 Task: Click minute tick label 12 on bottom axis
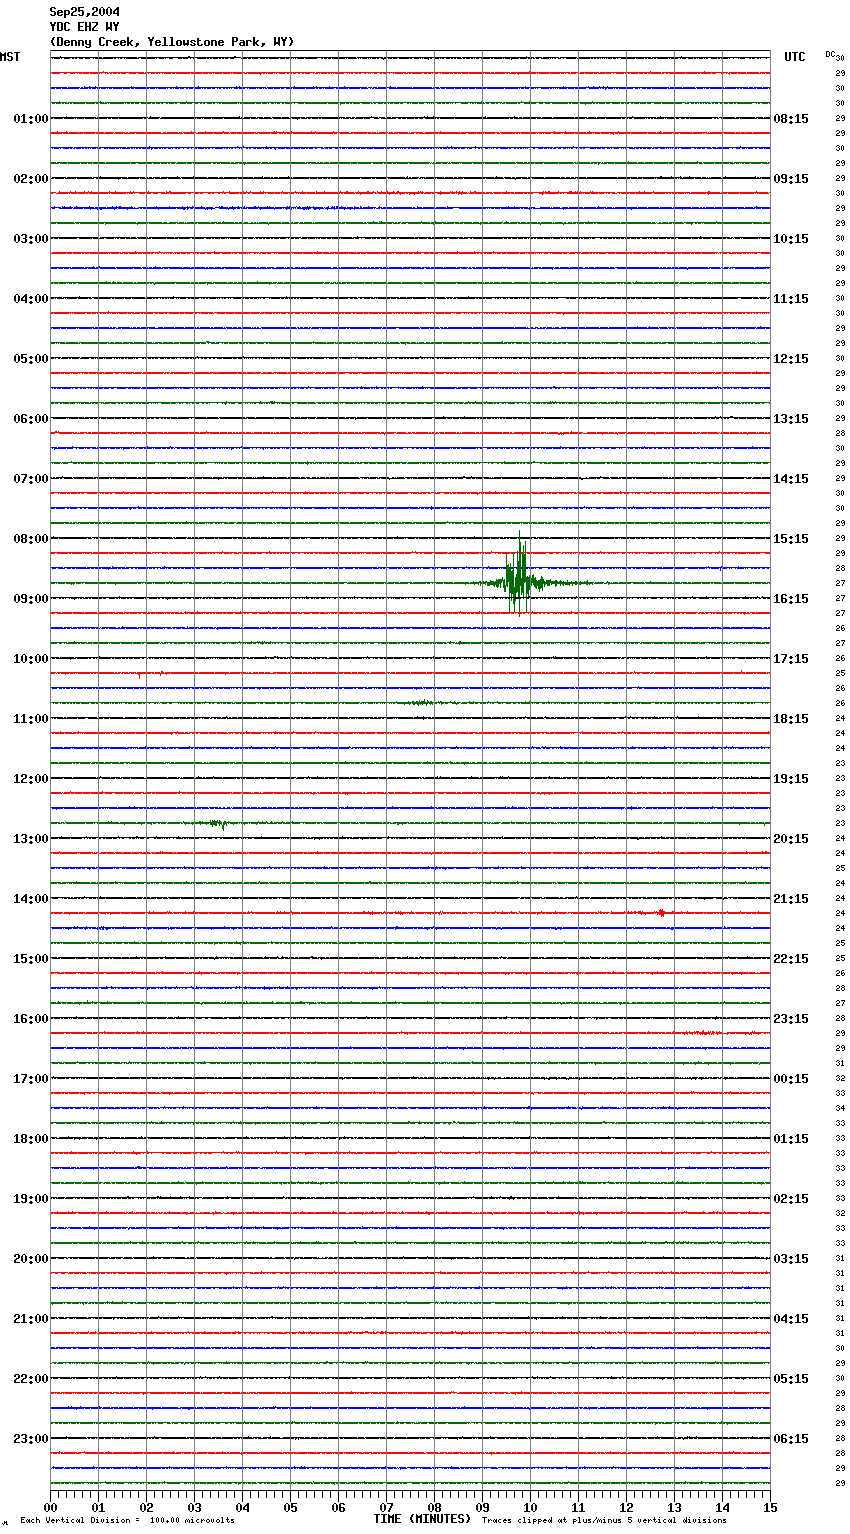[626, 1507]
